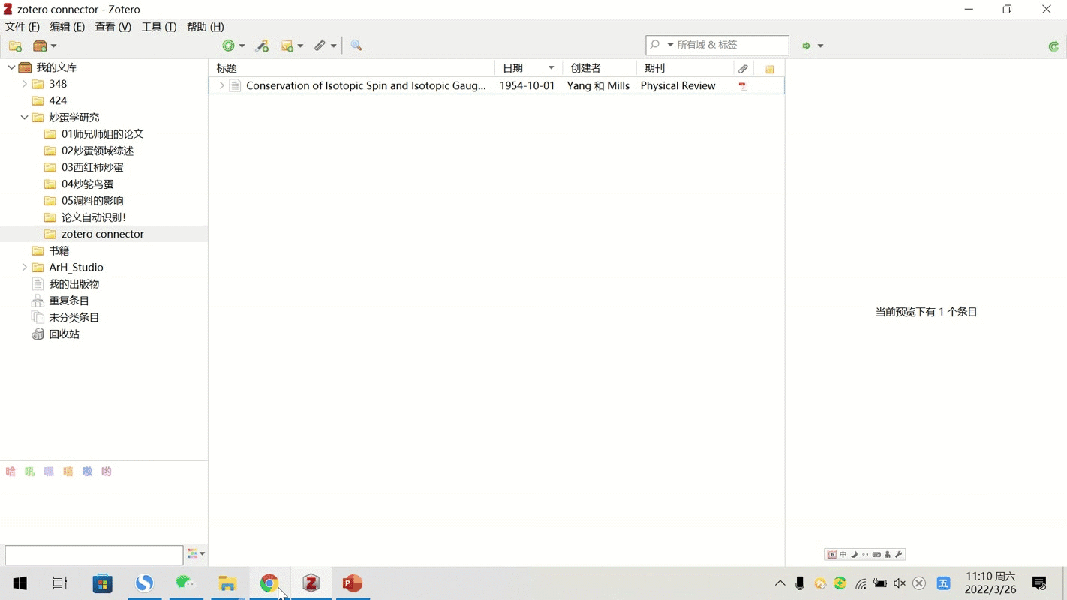Image resolution: width=1067 pixels, height=600 pixels.
Task: Open the New Library toolbar icon
Action: [x=40, y=46]
